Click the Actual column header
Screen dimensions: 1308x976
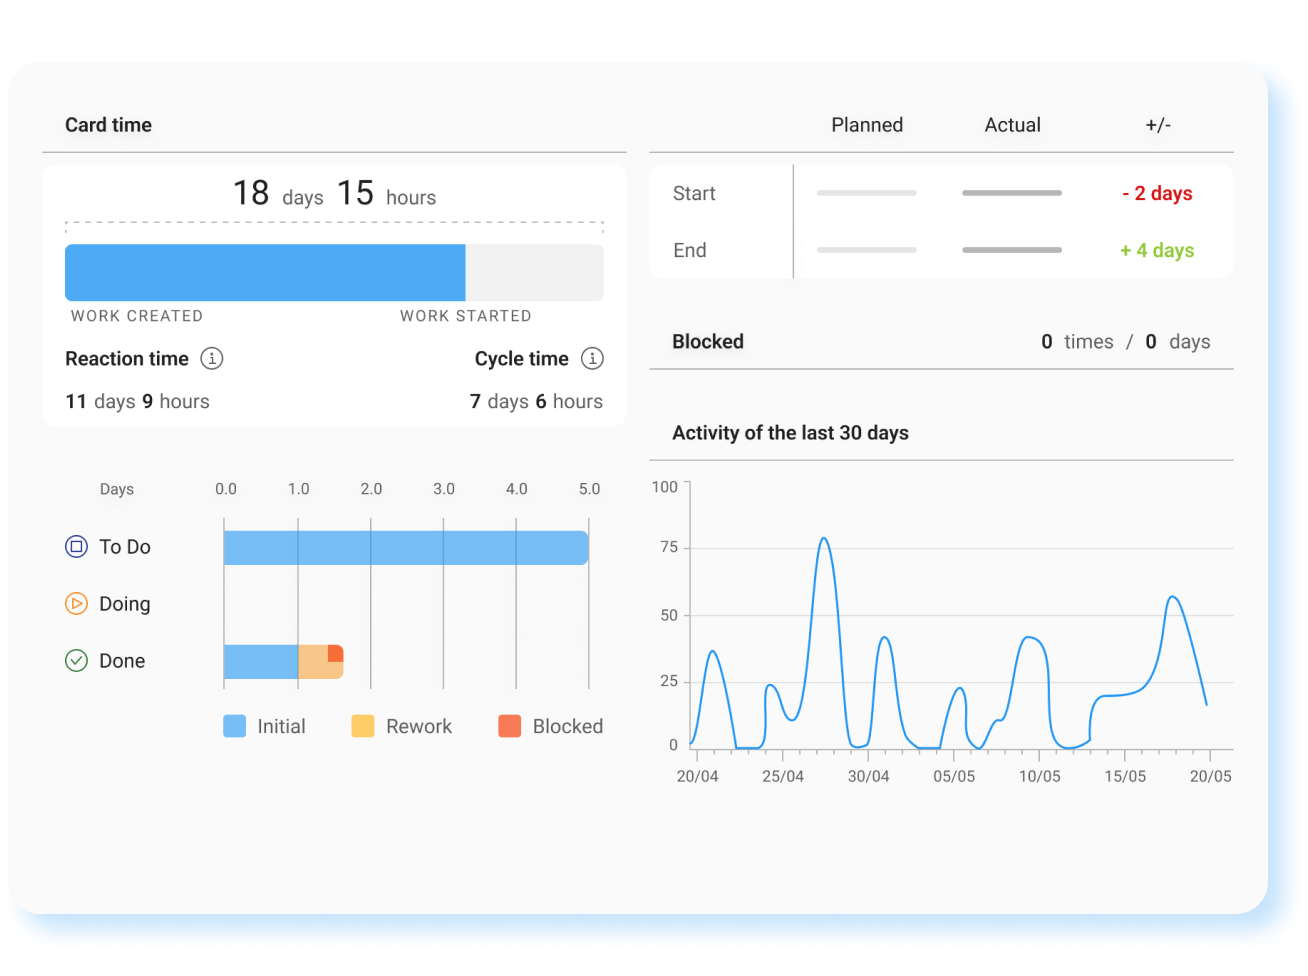[x=1012, y=125]
